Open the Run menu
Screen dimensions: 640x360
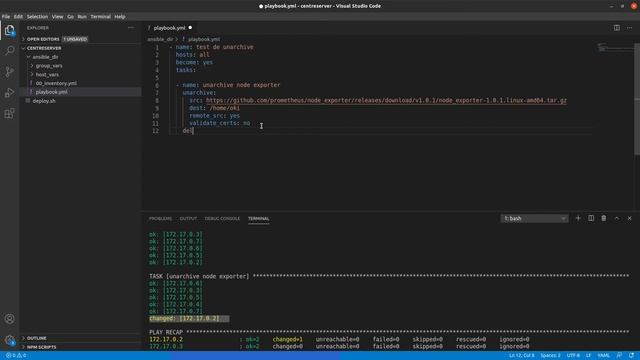click(82, 17)
